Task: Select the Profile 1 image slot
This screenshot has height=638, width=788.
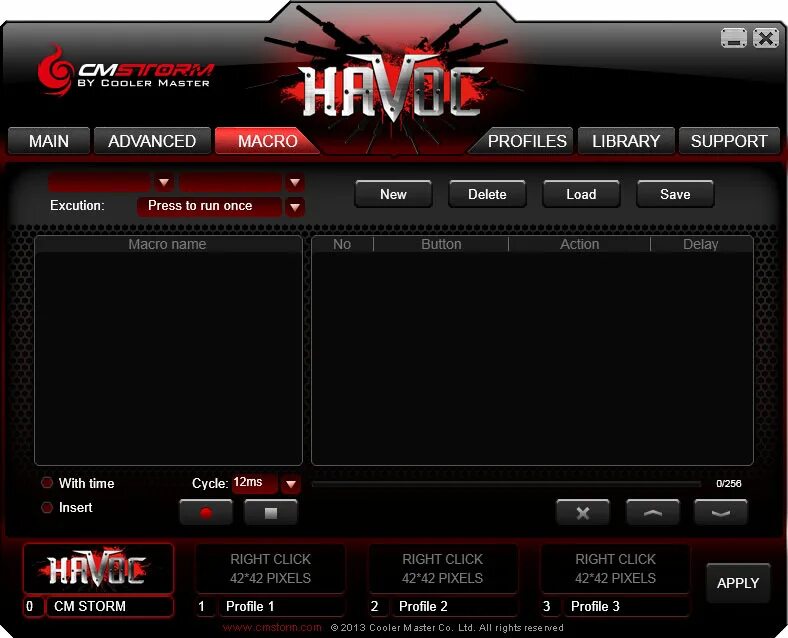Action: pos(270,569)
